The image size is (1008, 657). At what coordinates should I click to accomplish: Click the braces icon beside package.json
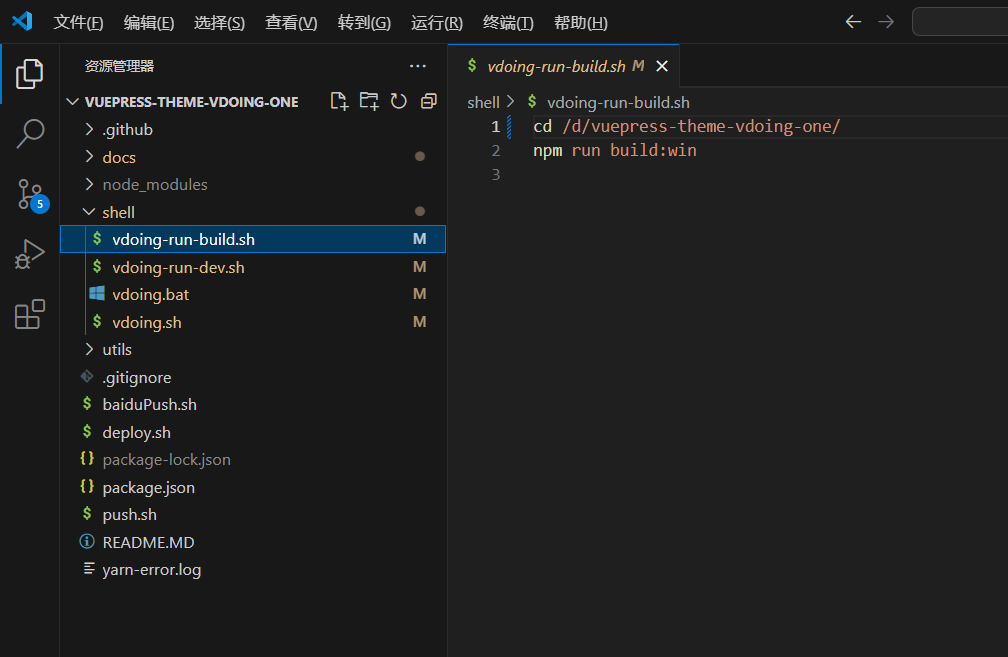[87, 486]
